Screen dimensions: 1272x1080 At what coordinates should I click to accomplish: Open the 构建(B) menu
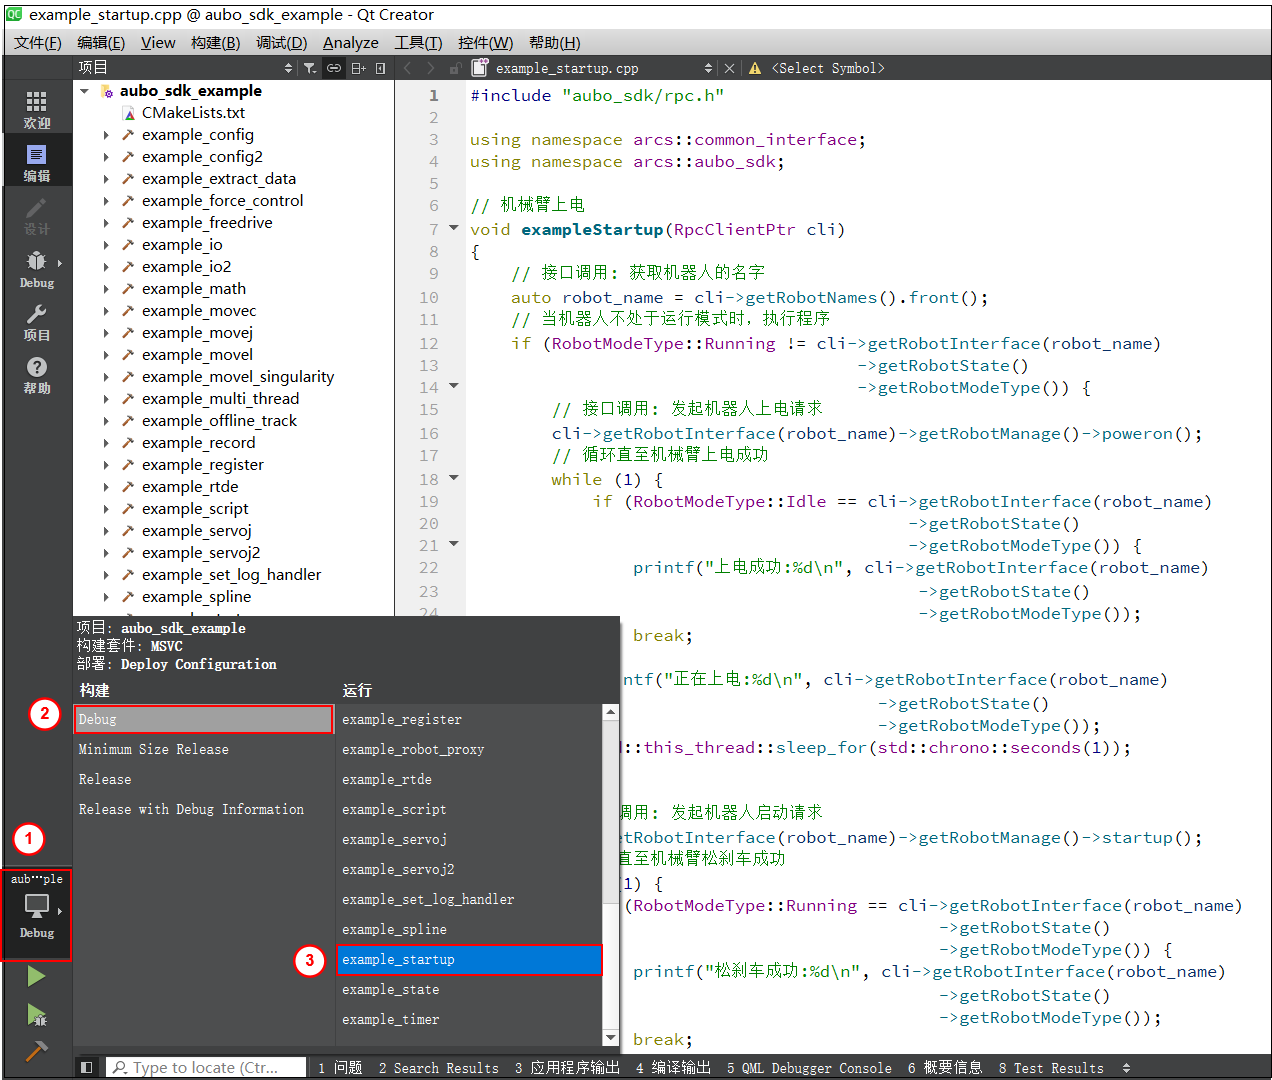pos(216,42)
